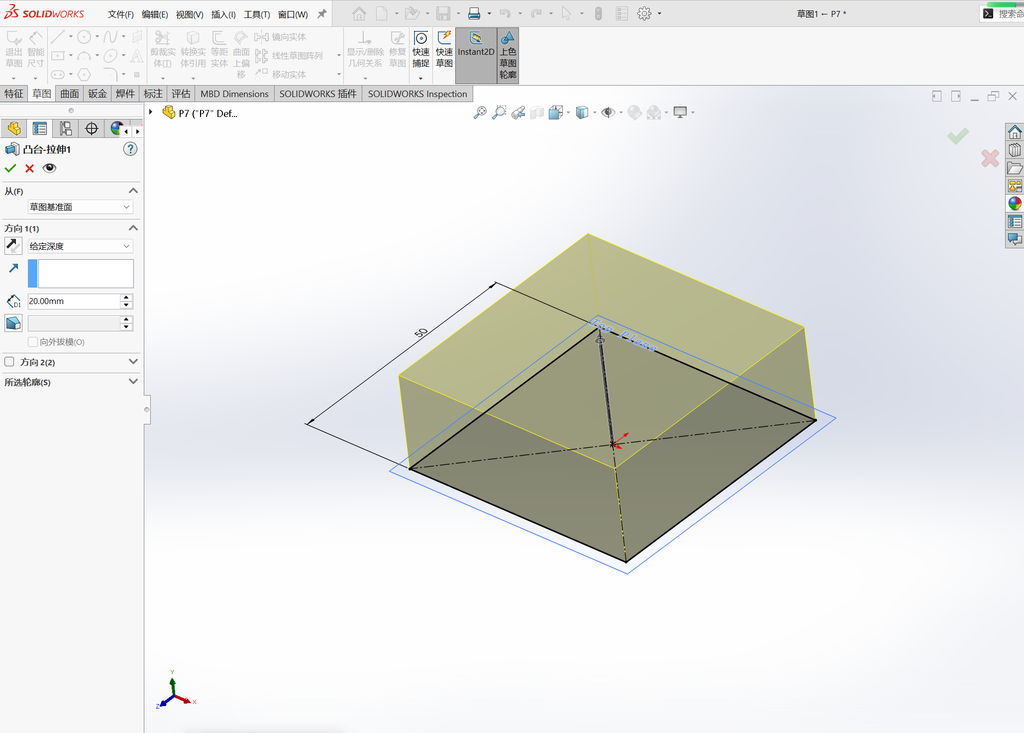
Task: Open the DimXpertManager crosshair tab
Action: point(91,129)
